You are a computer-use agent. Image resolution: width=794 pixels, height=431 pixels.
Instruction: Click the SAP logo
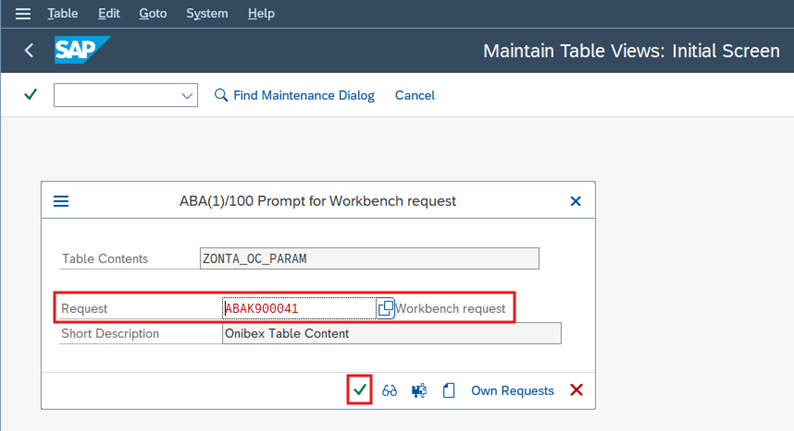(x=82, y=50)
